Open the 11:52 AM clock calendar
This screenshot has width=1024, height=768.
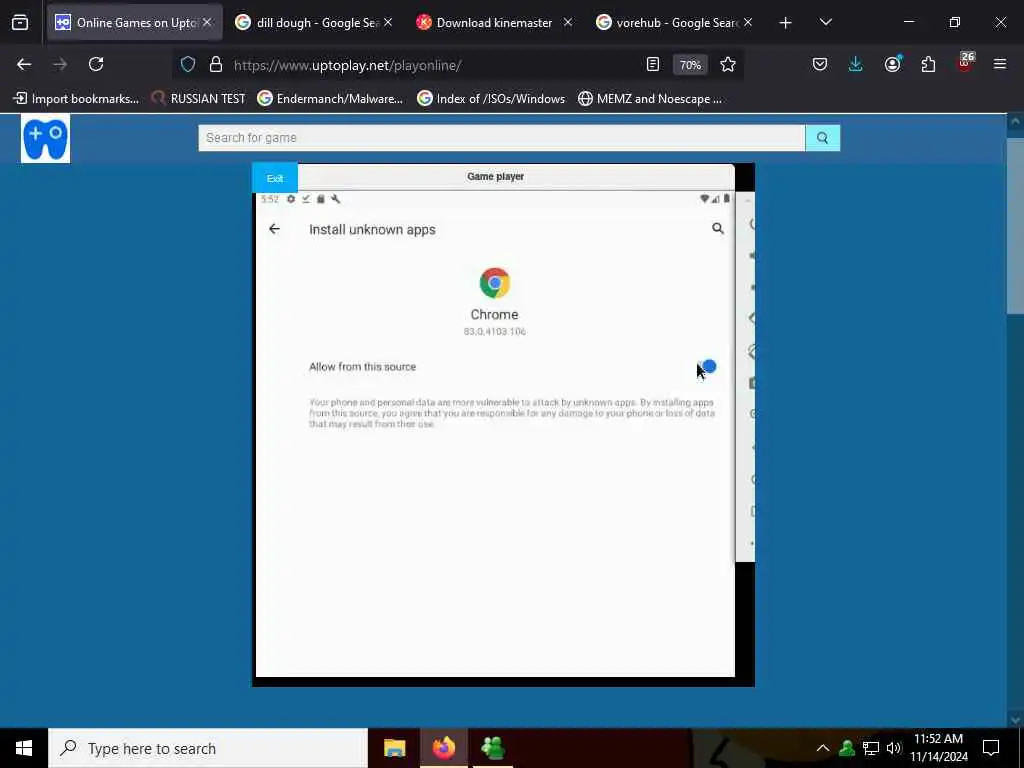pyautogui.click(x=938, y=748)
